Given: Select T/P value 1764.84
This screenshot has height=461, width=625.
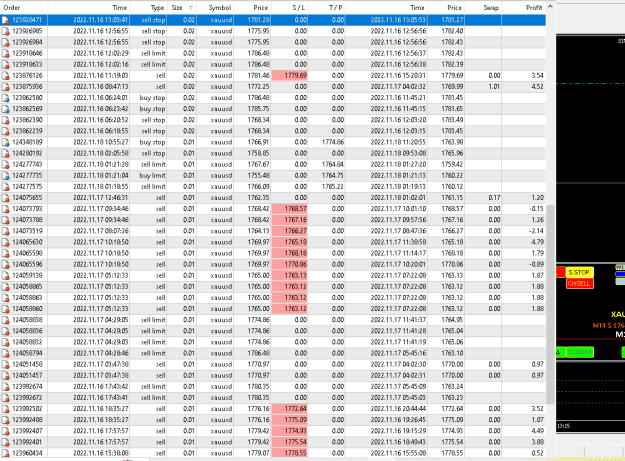Looking at the screenshot, I should 333,165.
